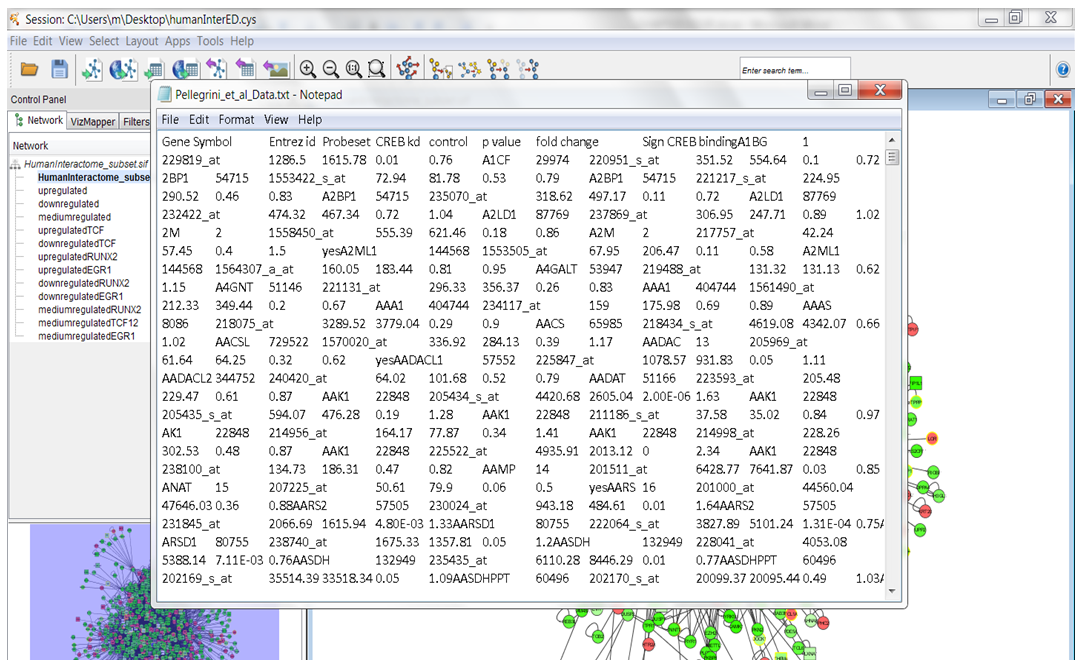The width and height of the screenshot is (1086, 671).
Task: Click the blue Help question mark icon
Action: [1063, 70]
